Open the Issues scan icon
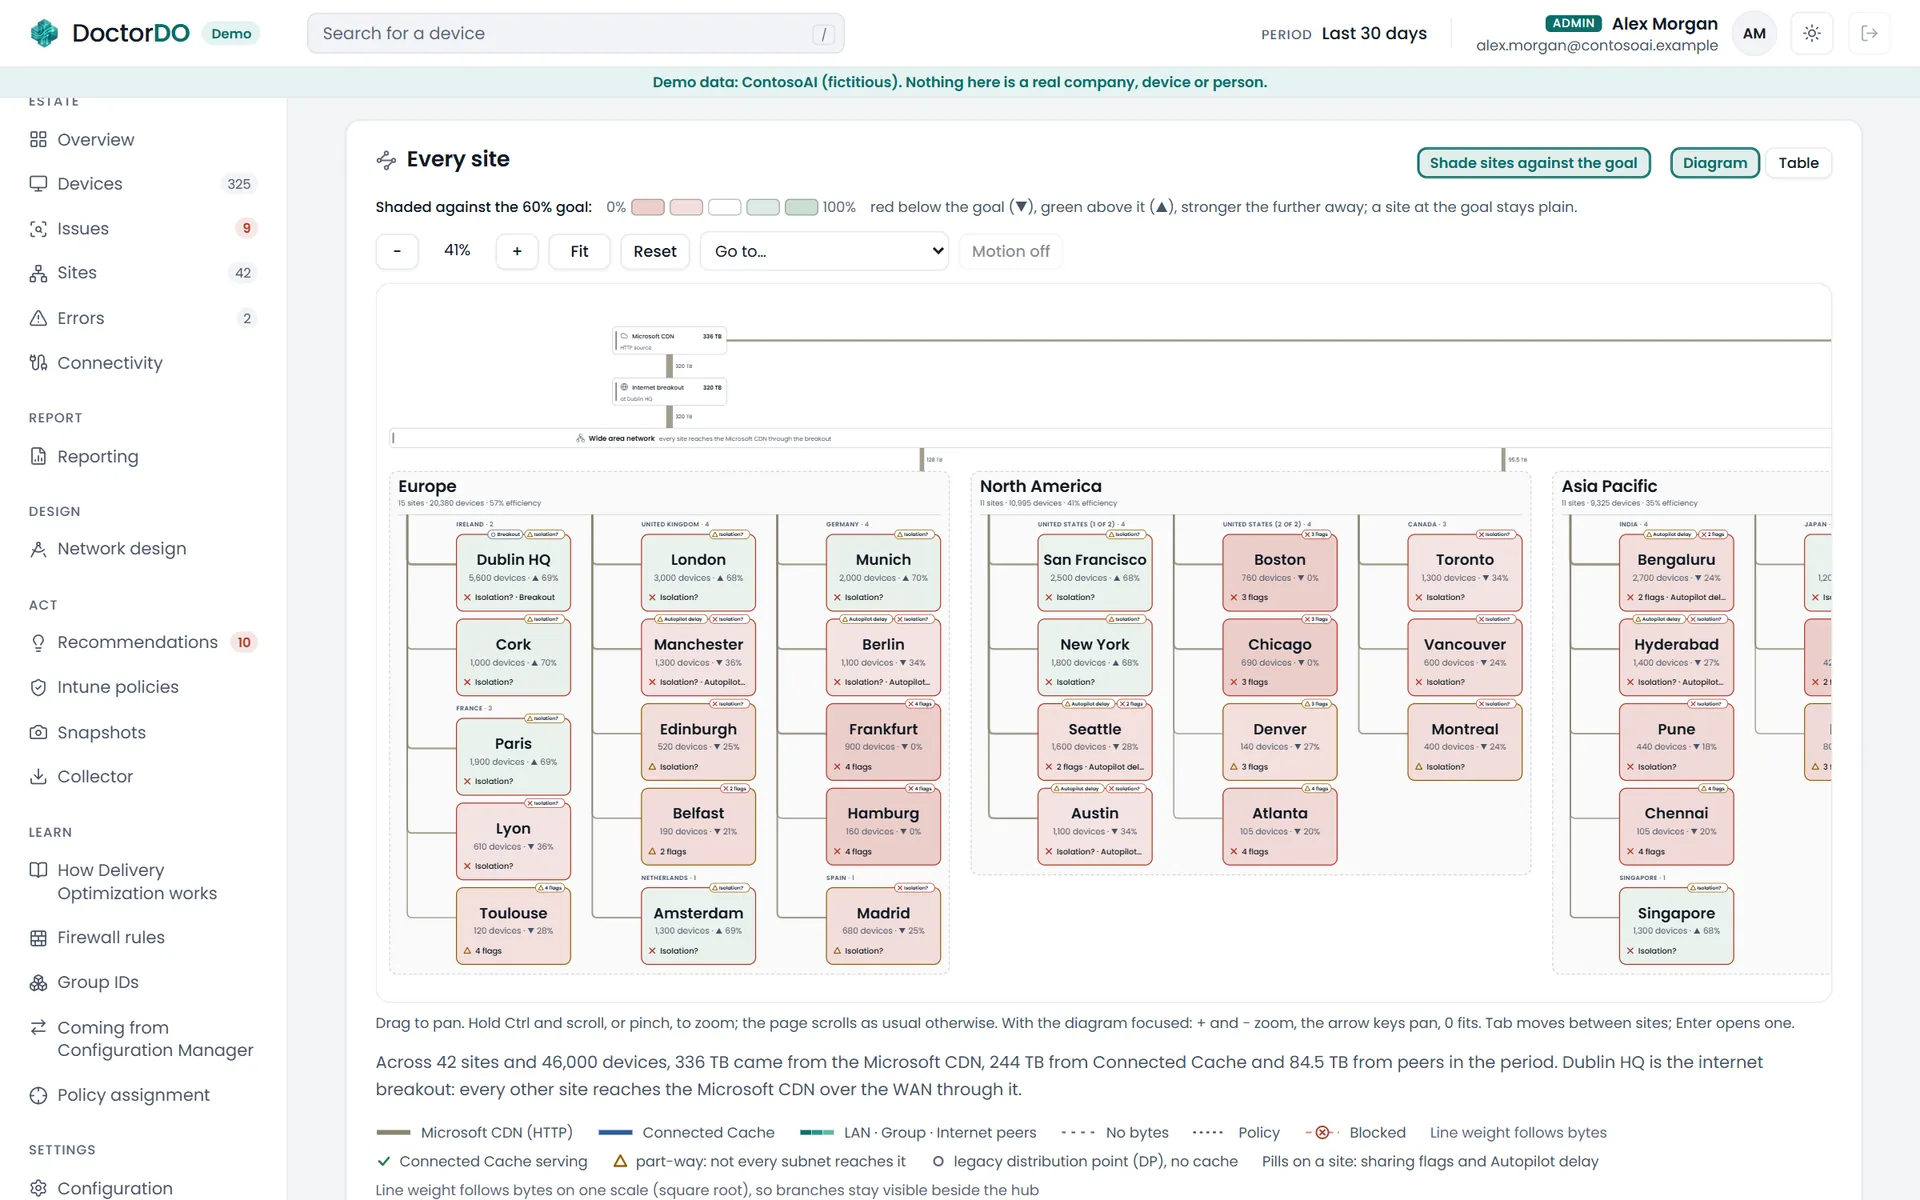 [x=38, y=229]
